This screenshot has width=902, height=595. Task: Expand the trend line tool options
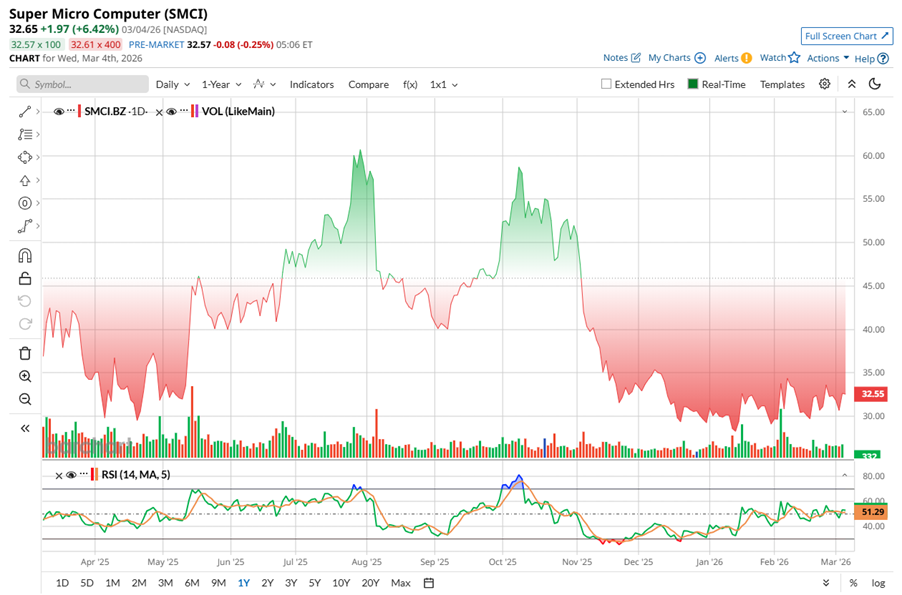coord(38,112)
